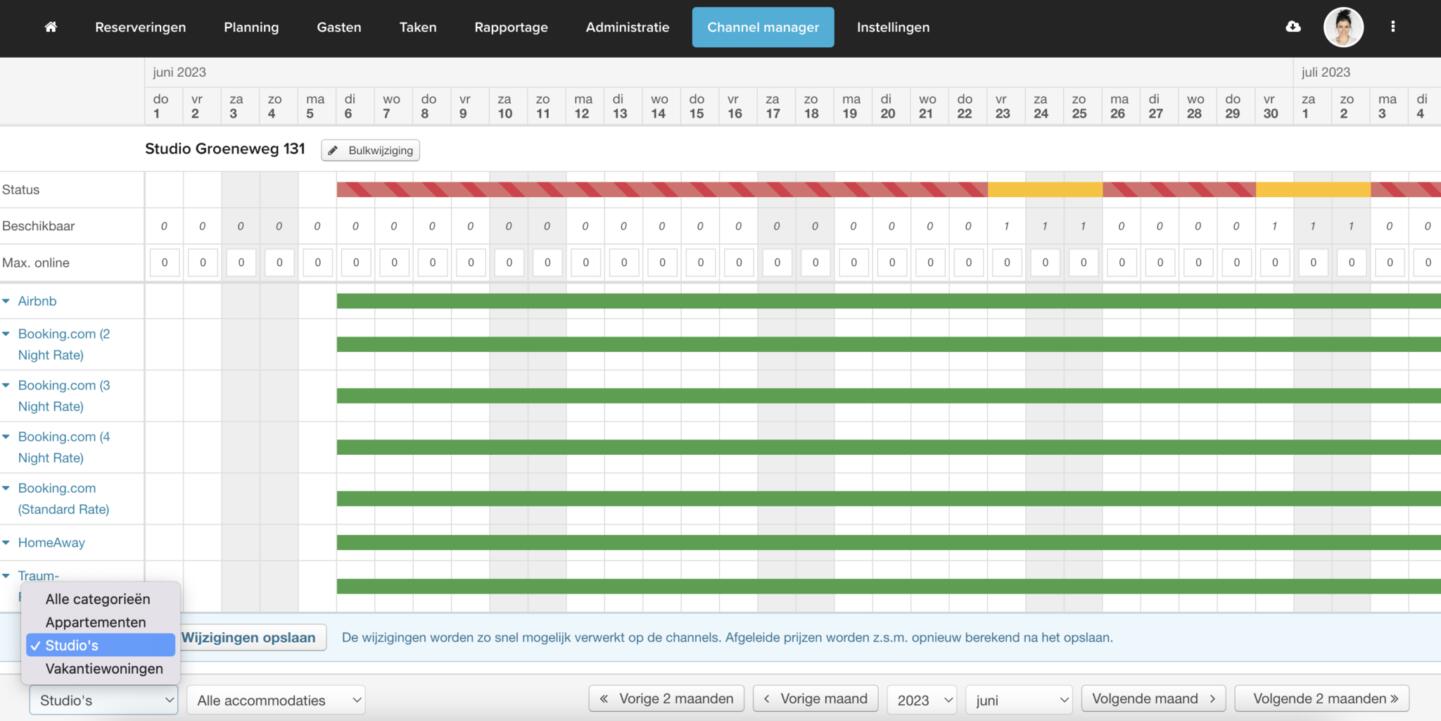The image size is (1441, 721).
Task: Expand the HomeAway channel row
Action: point(50,543)
